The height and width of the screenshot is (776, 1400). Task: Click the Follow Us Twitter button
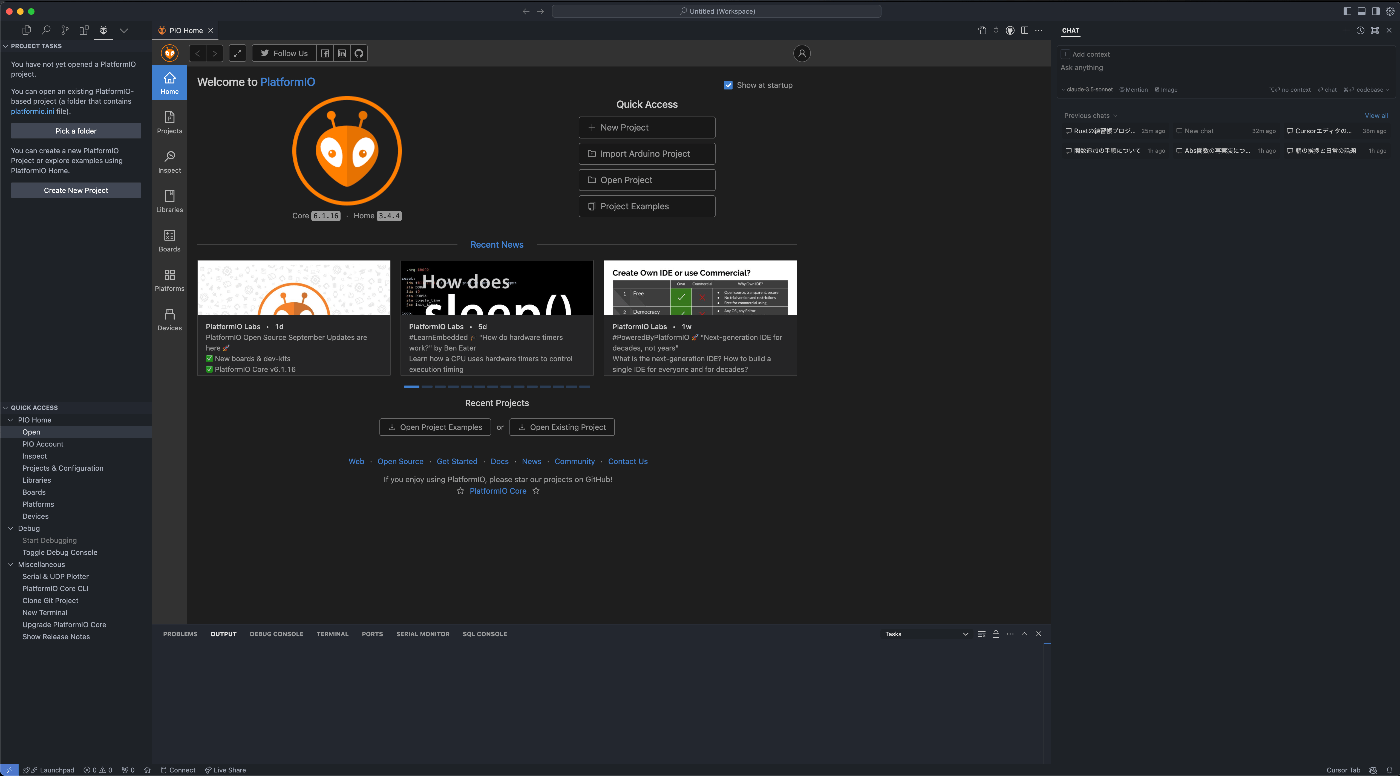point(284,53)
